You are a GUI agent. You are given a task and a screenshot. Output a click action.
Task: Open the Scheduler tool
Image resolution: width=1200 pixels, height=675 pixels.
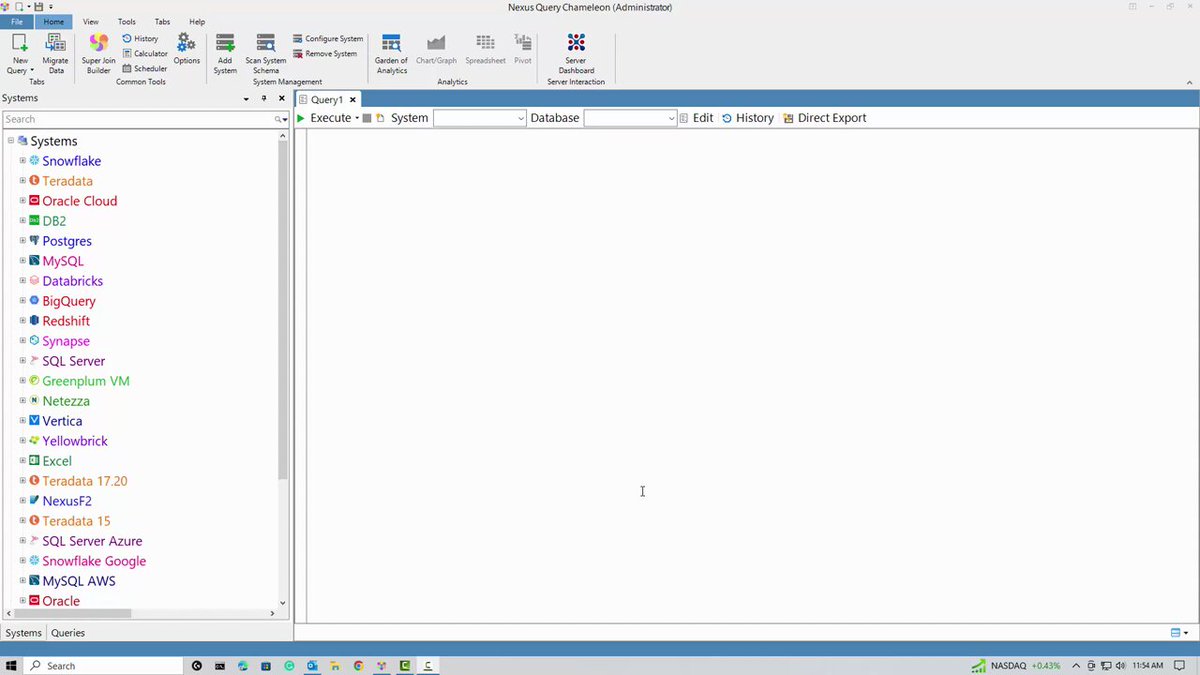[x=145, y=68]
